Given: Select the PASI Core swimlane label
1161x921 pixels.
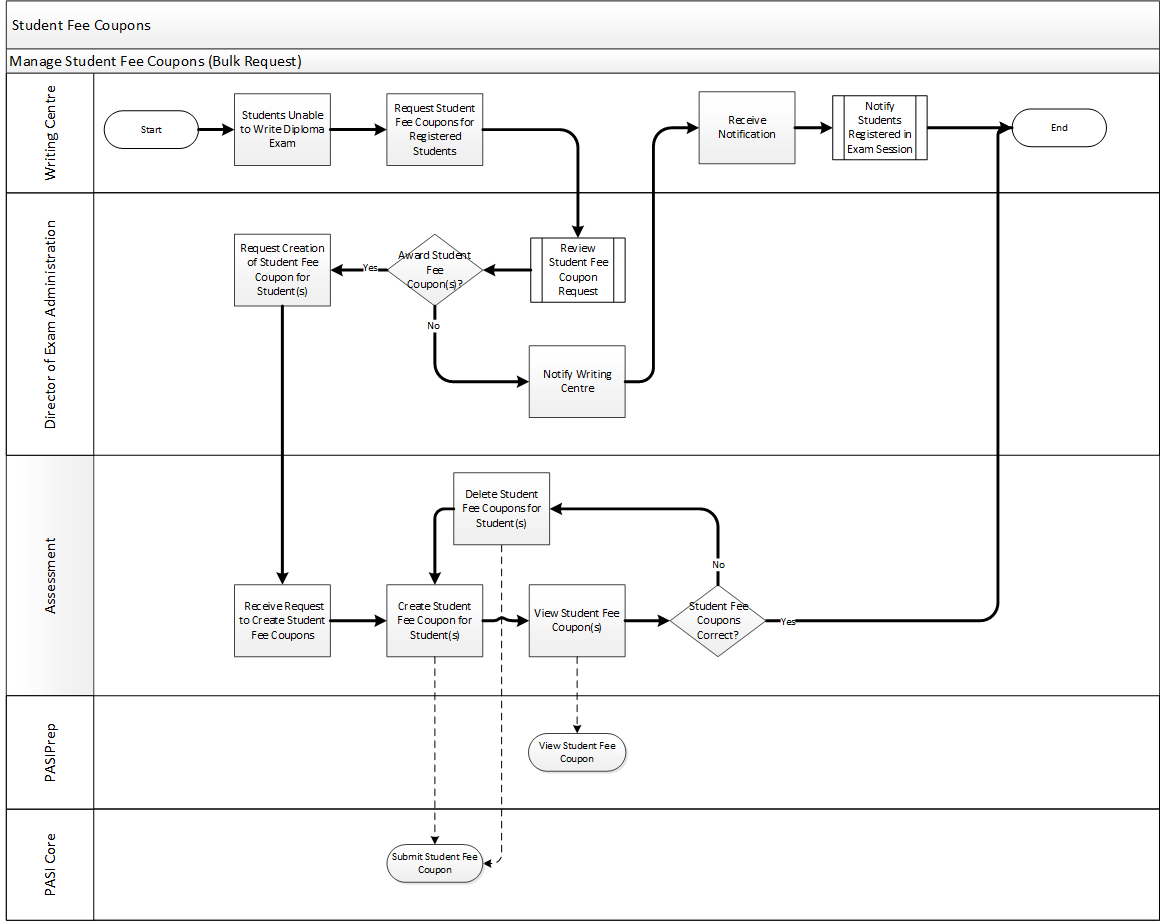Looking at the screenshot, I should point(50,863).
